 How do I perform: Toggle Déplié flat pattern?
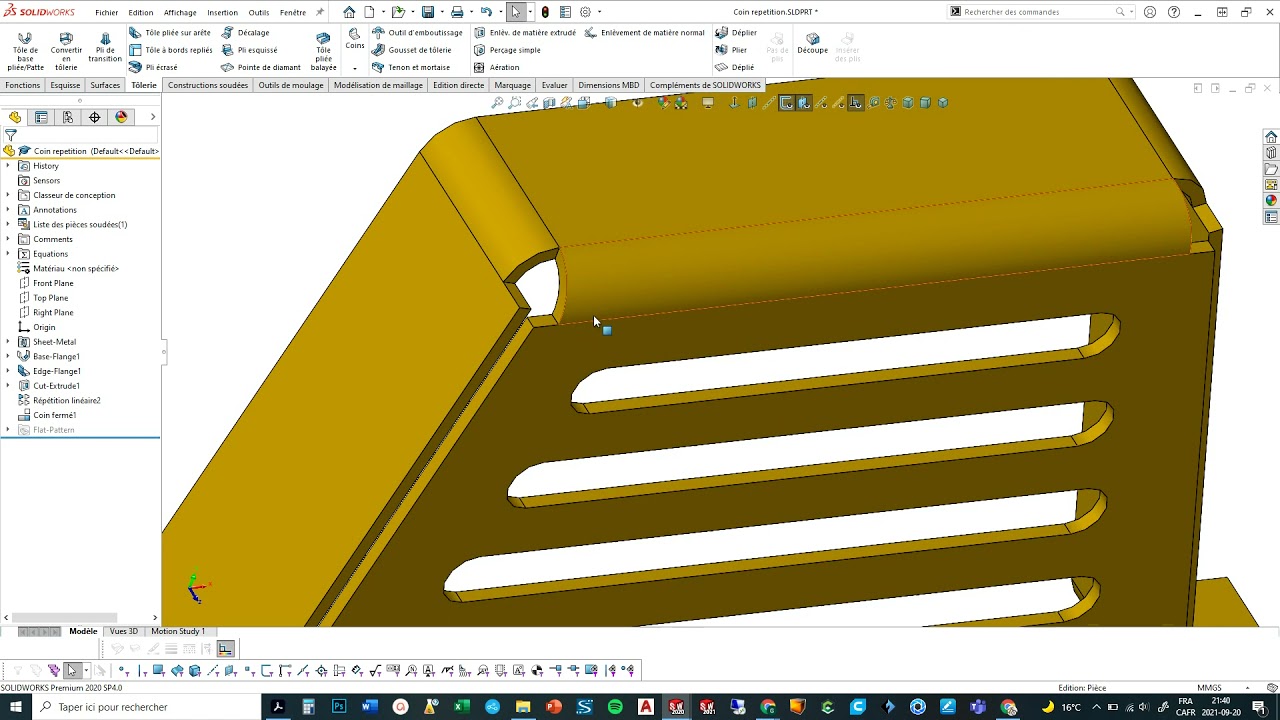(735, 67)
